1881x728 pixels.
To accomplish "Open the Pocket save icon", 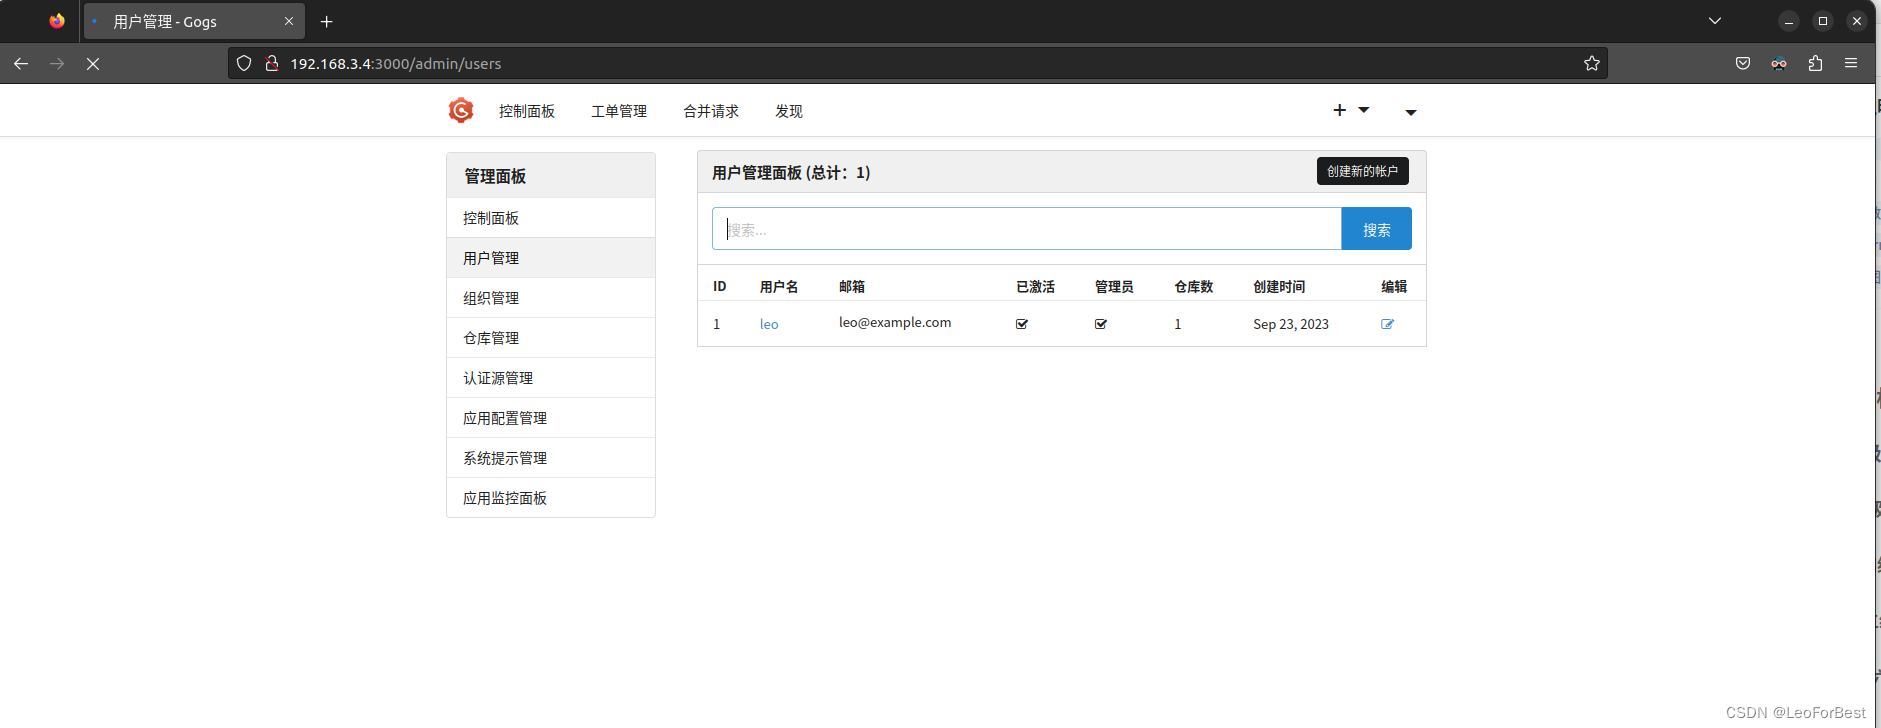I will click(1743, 63).
